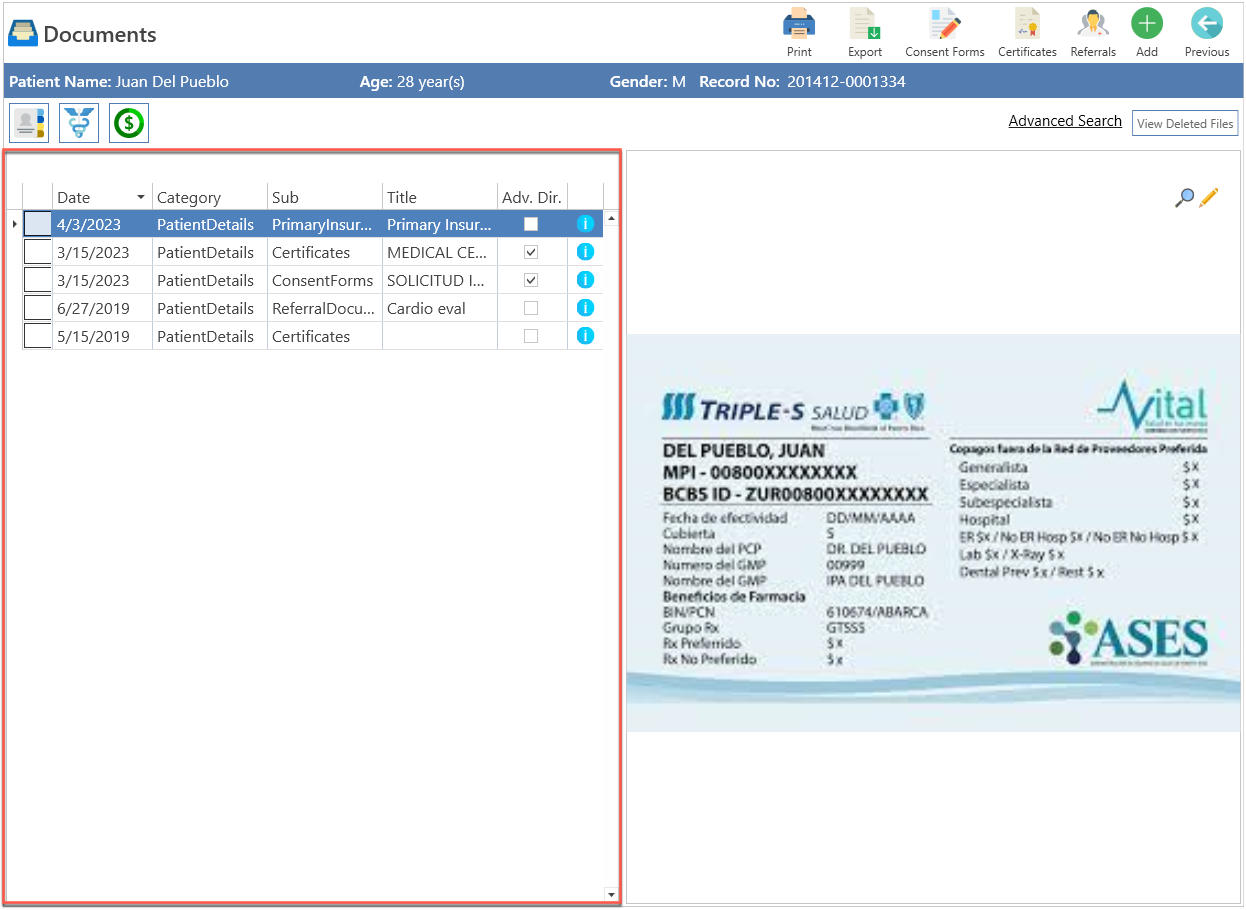
Task: Click the insurance card preview image
Action: pyautogui.click(x=933, y=532)
